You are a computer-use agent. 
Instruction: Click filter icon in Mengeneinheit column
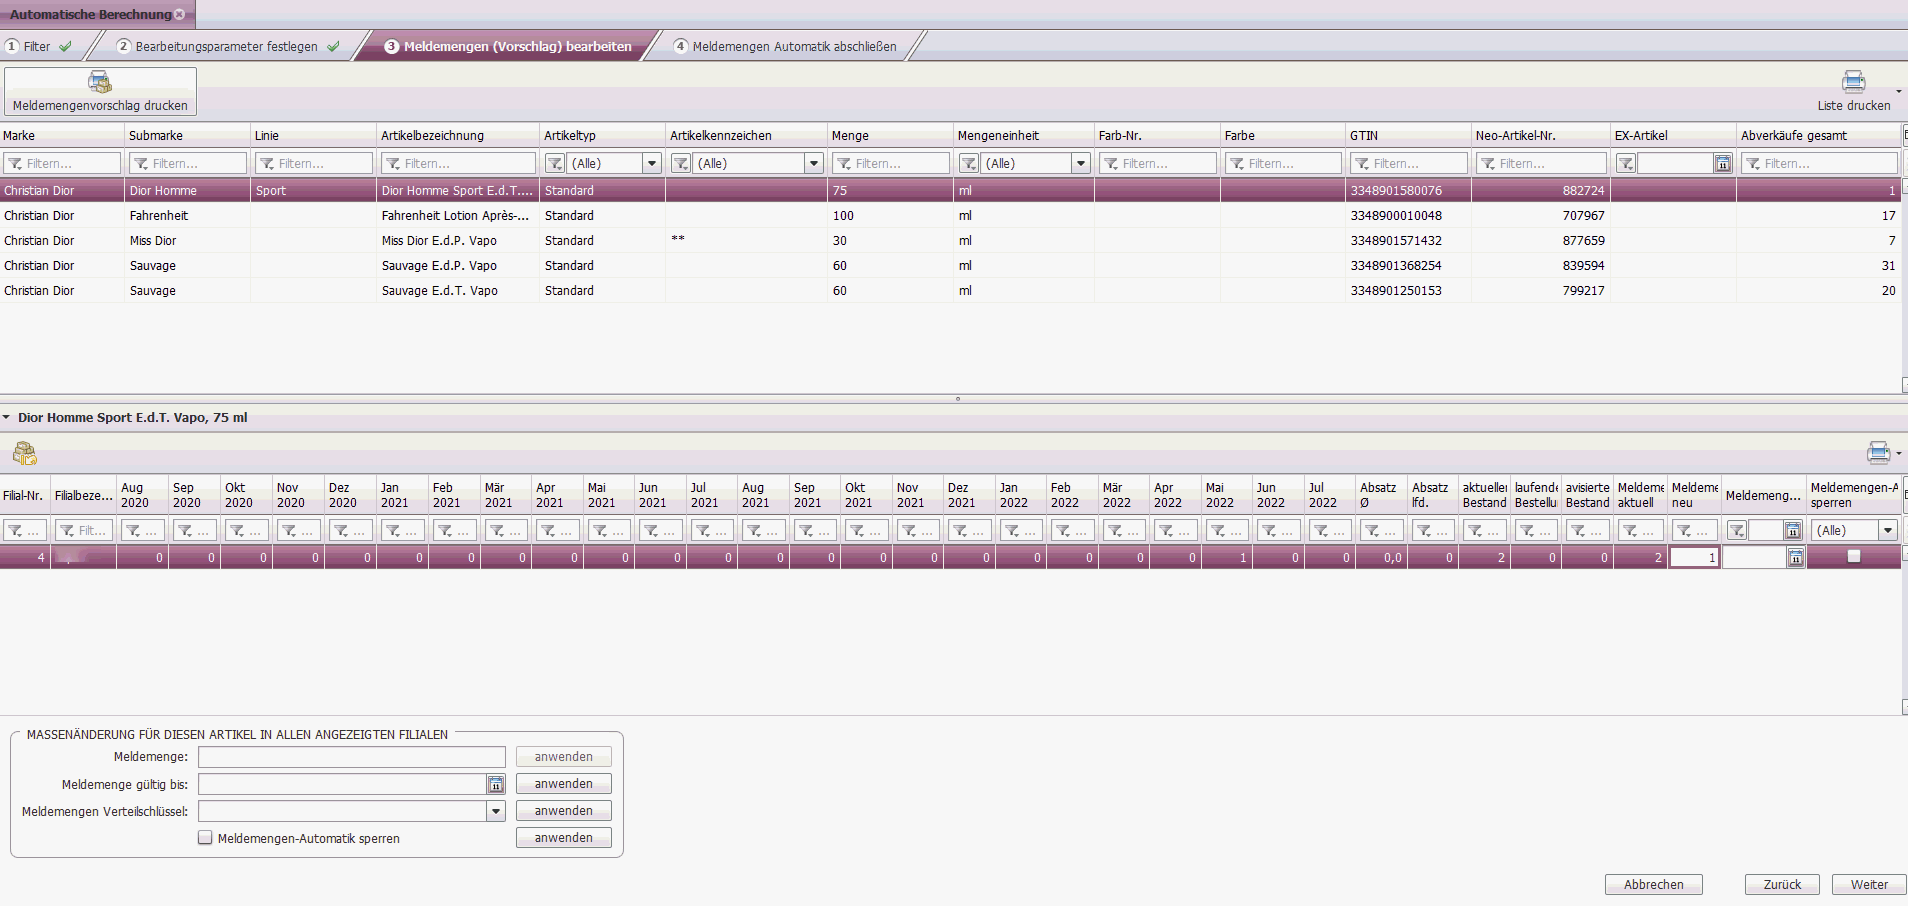click(969, 163)
